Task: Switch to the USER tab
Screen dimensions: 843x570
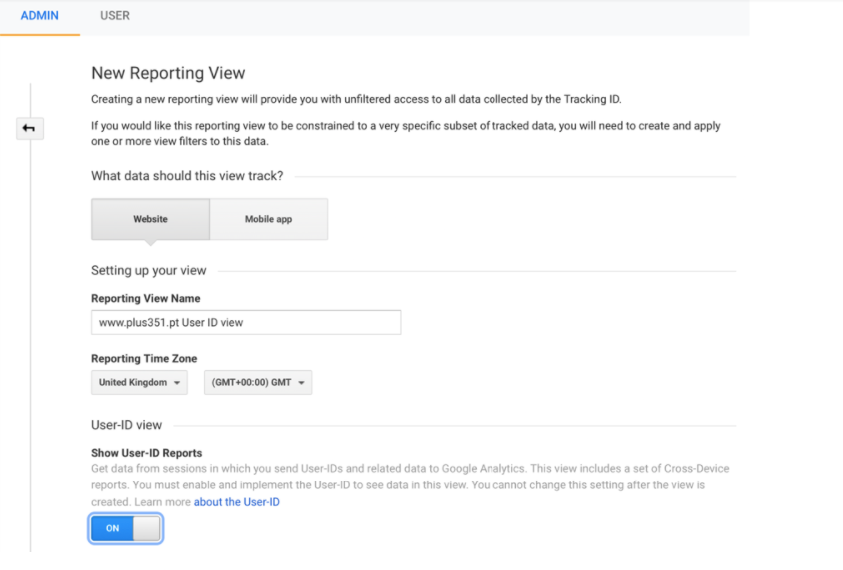Action: click(x=115, y=16)
